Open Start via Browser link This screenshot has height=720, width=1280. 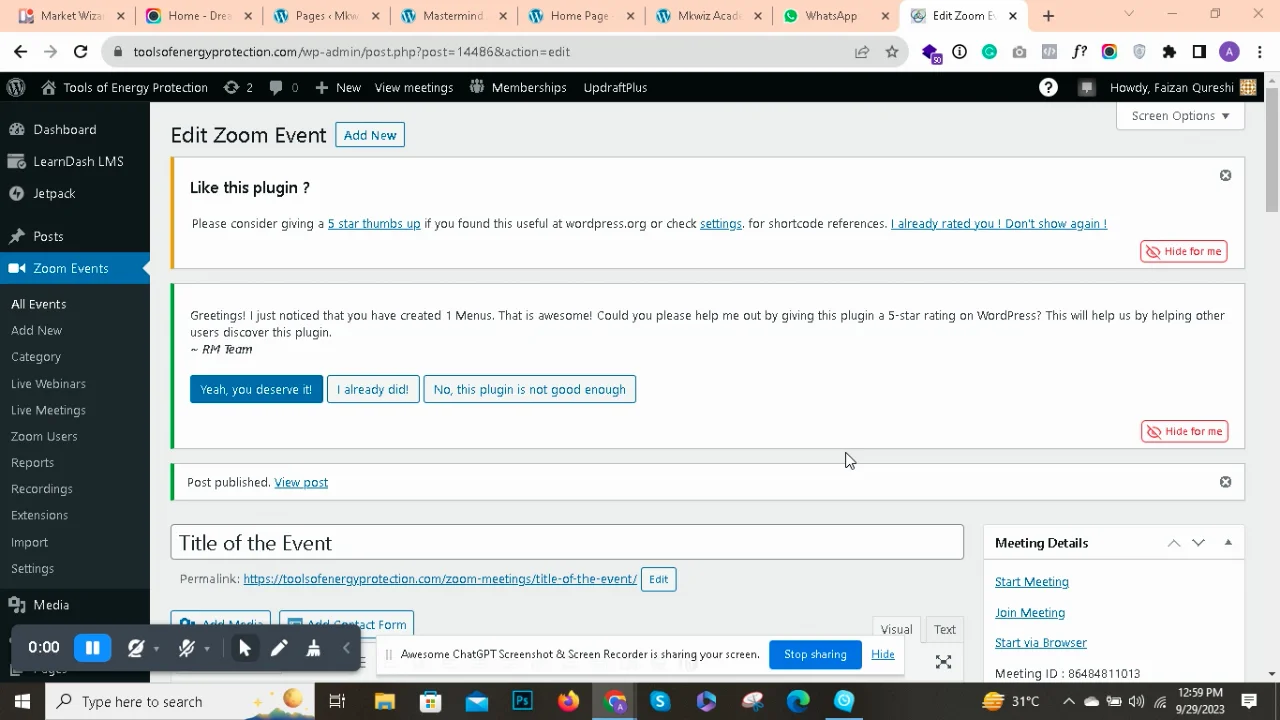pyautogui.click(x=1041, y=643)
